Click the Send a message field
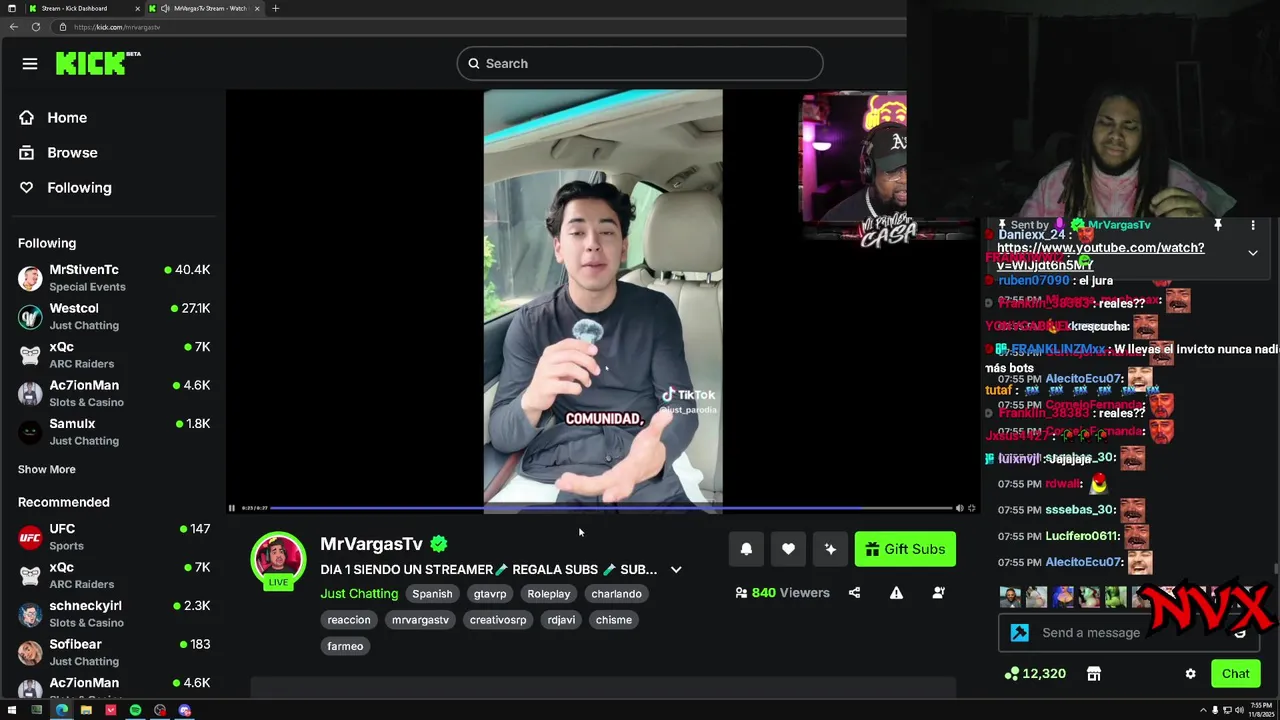 [1129, 632]
